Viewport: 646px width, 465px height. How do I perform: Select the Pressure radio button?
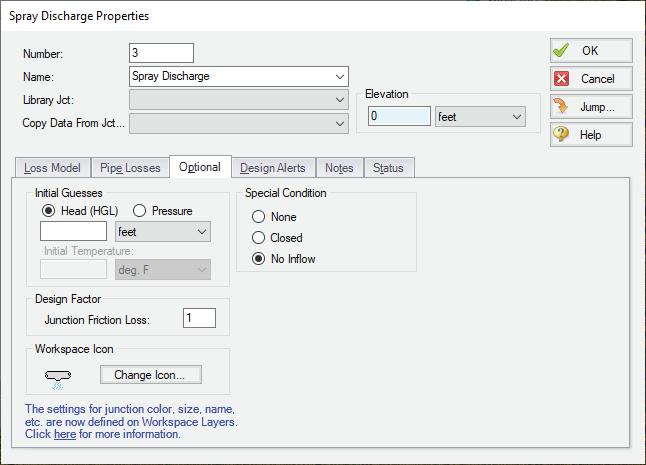click(140, 211)
